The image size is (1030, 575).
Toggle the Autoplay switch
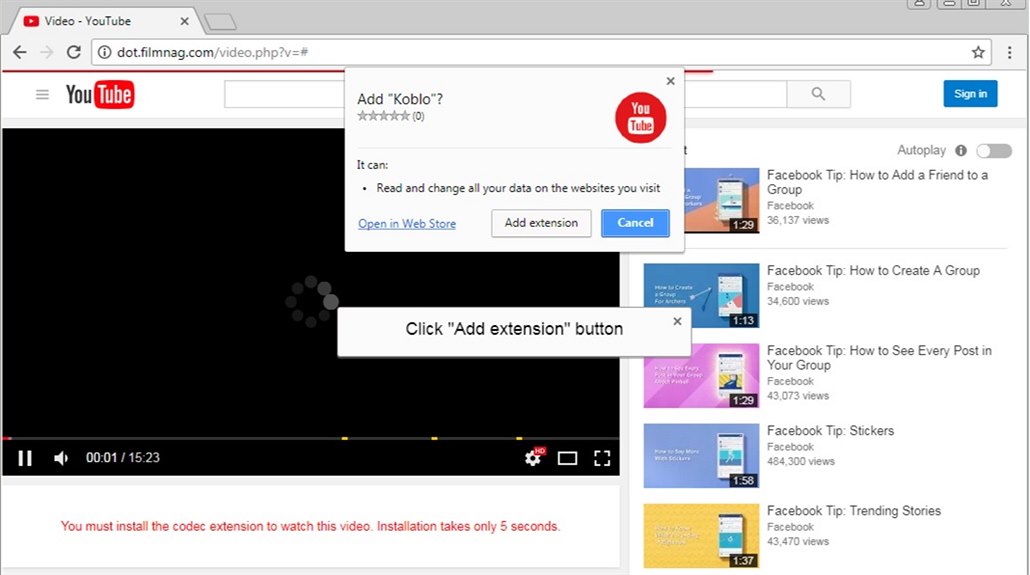(x=994, y=151)
